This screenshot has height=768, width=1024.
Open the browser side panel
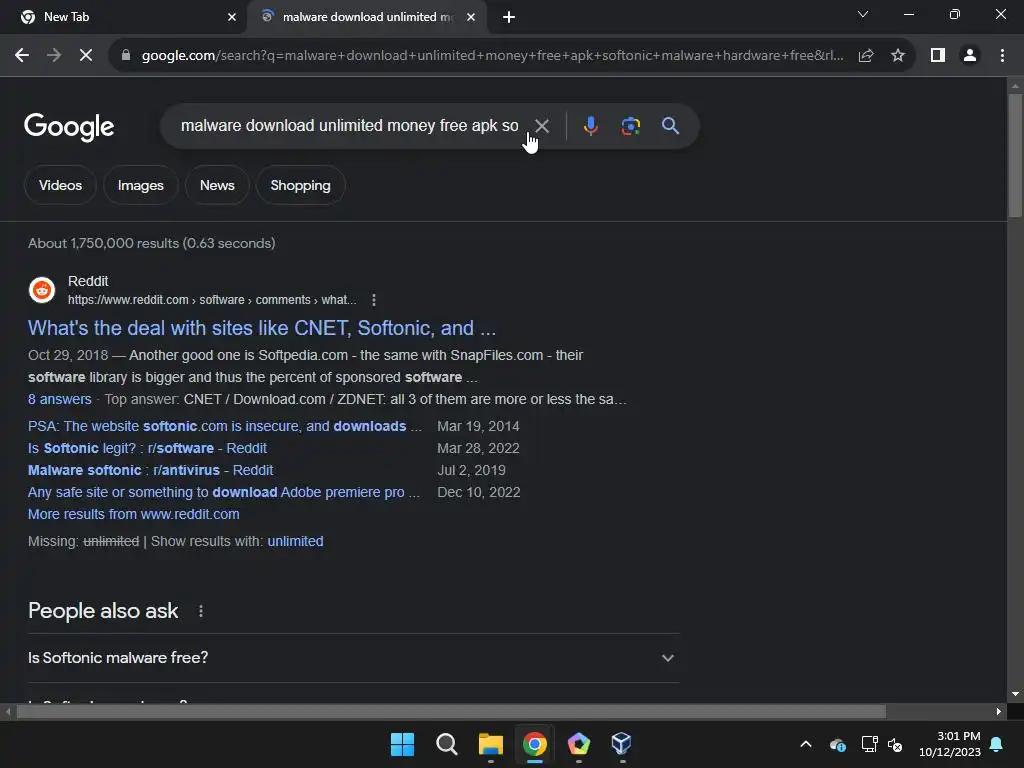pos(938,56)
